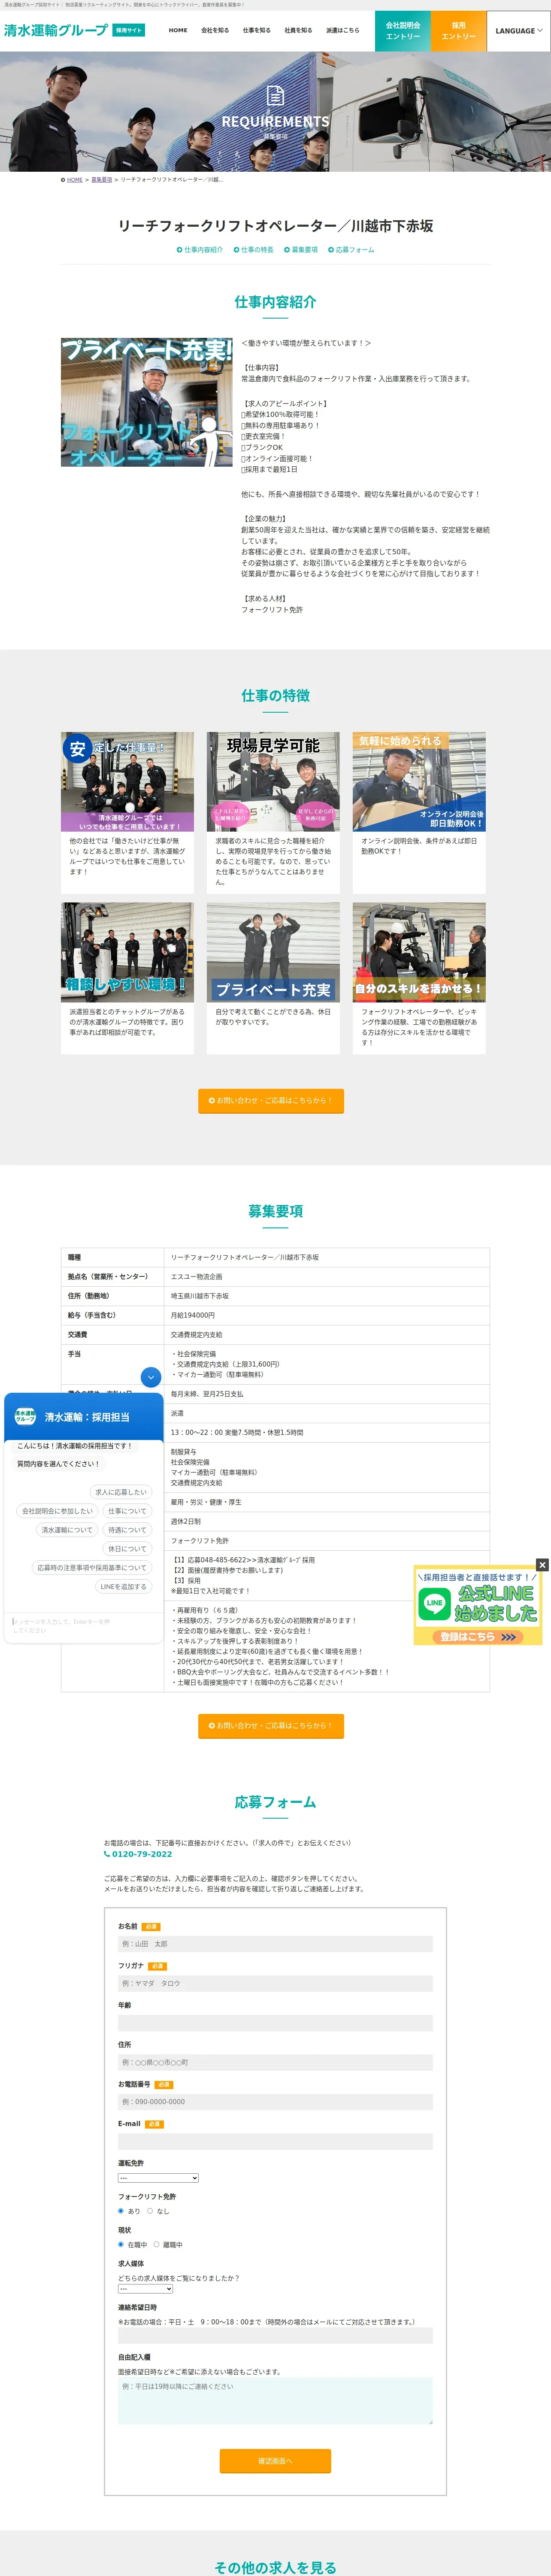Click the 清水運輸グループ site logo
This screenshot has height=2576, width=551.
pos(56,30)
